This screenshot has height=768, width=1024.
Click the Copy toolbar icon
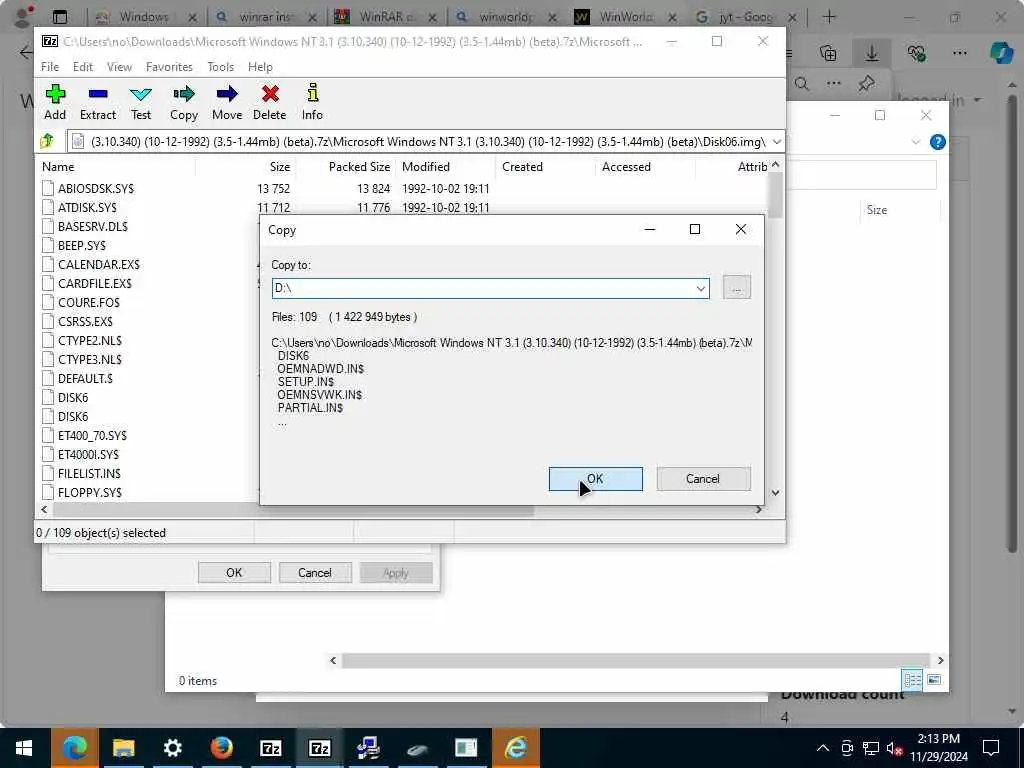[x=184, y=102]
